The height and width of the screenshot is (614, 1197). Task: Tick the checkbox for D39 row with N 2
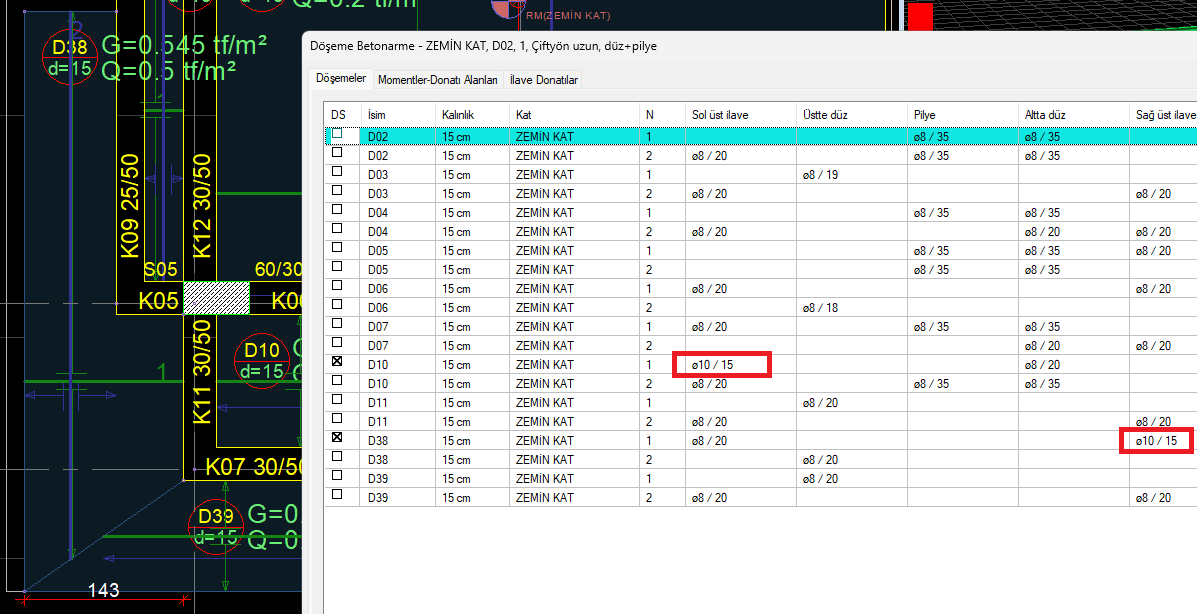click(x=337, y=495)
